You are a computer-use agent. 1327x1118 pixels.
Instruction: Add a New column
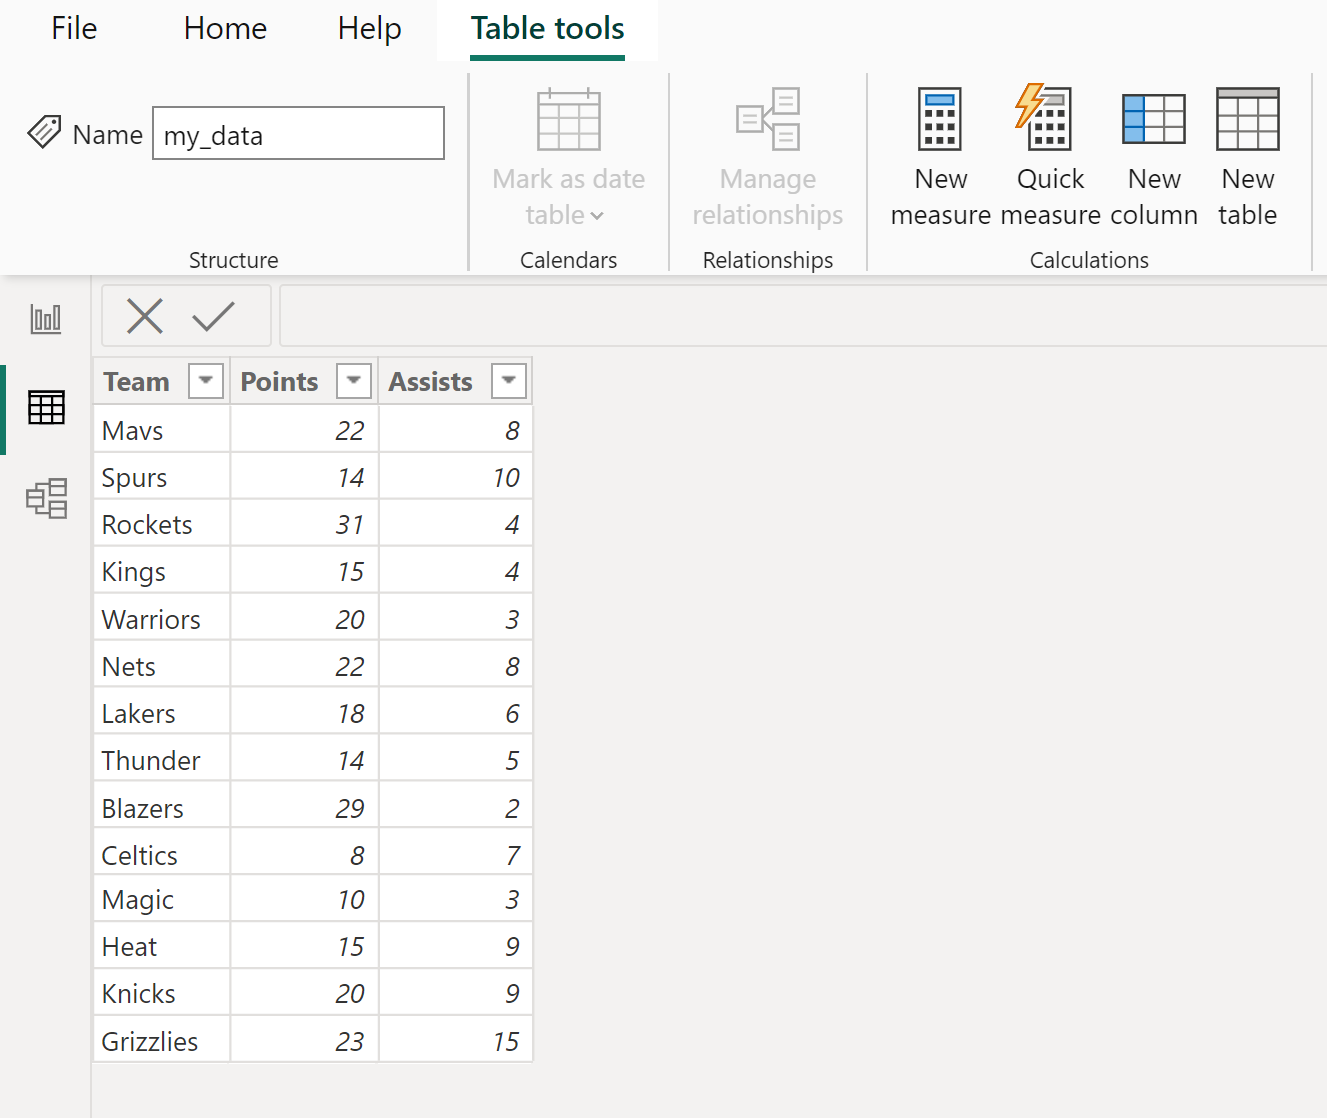tap(1154, 158)
